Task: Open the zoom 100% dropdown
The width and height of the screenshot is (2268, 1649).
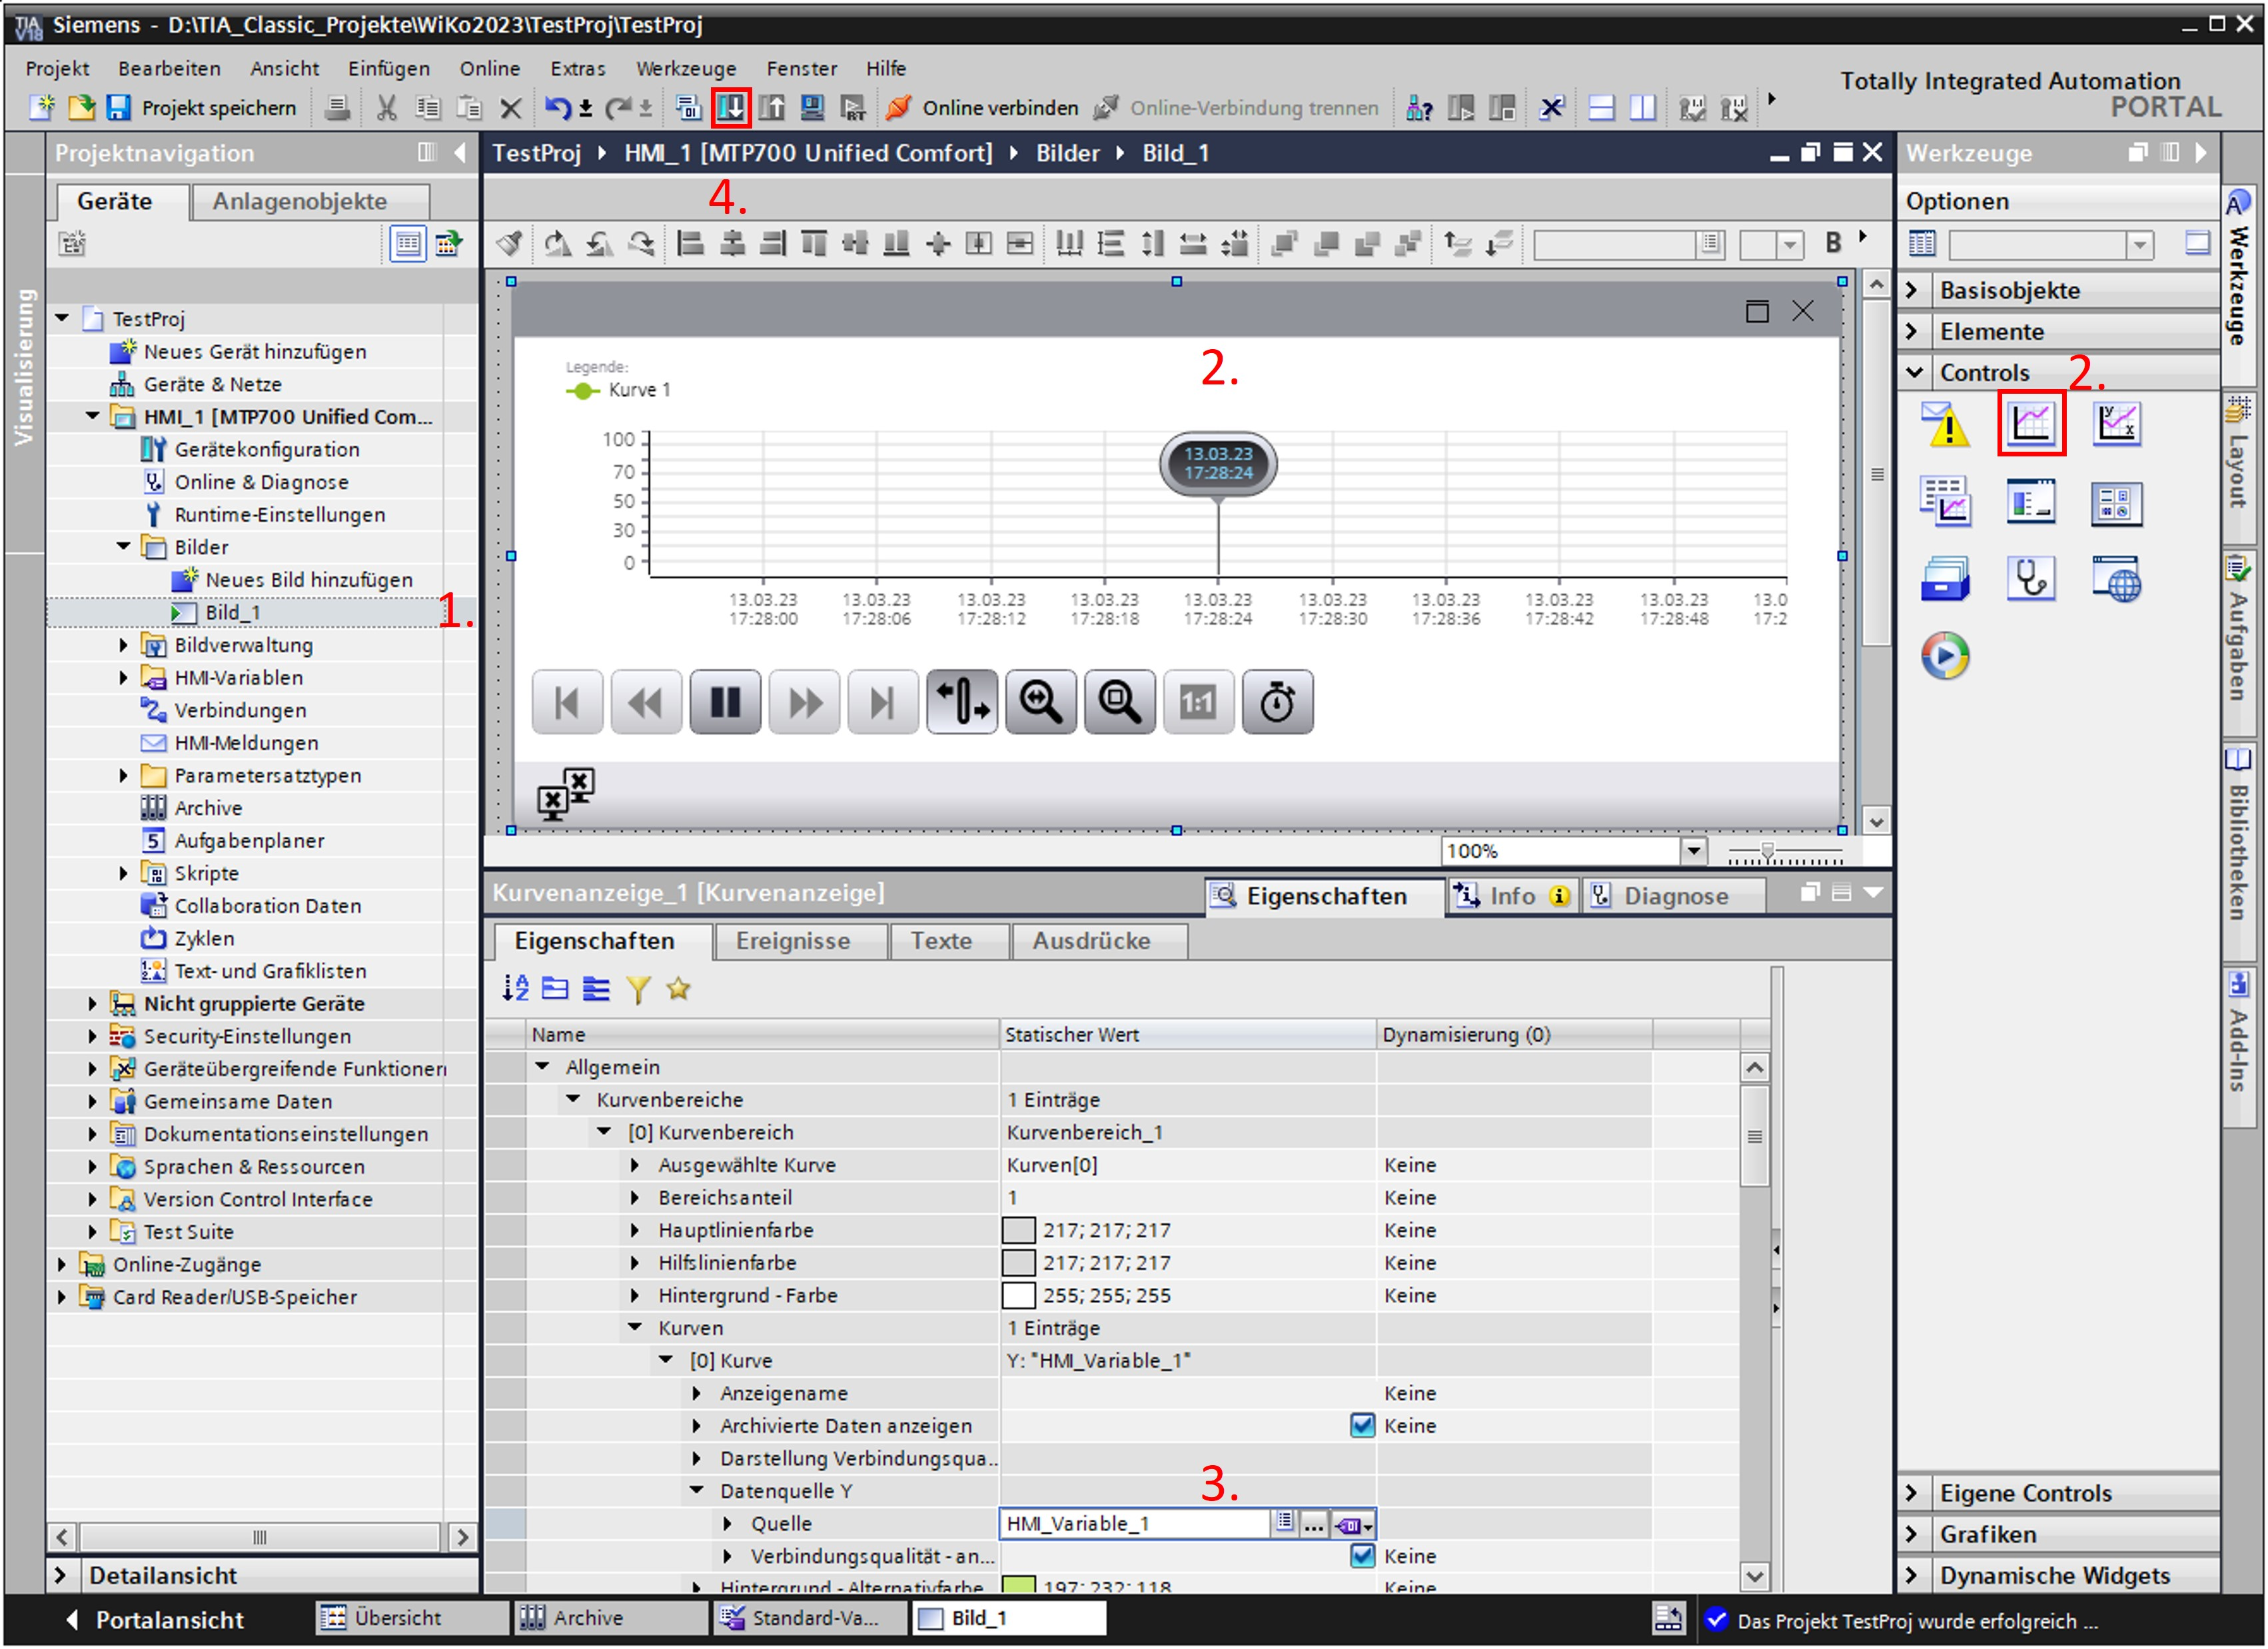Action: click(x=1693, y=851)
